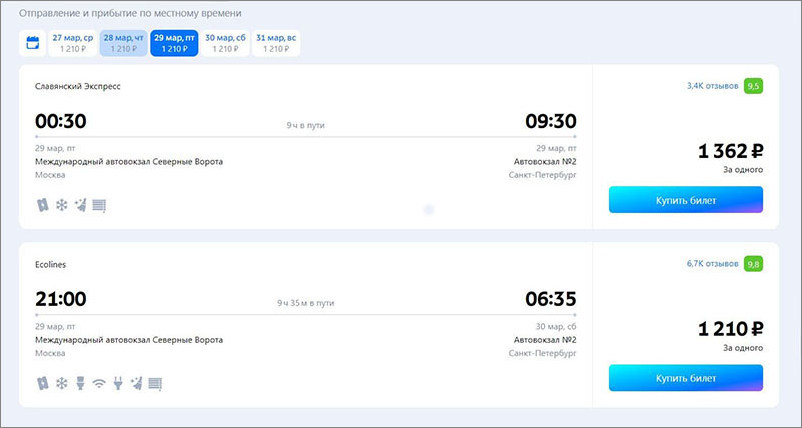Switch to the 30 мар, сб date tab
This screenshot has width=802, height=428.
[x=225, y=43]
